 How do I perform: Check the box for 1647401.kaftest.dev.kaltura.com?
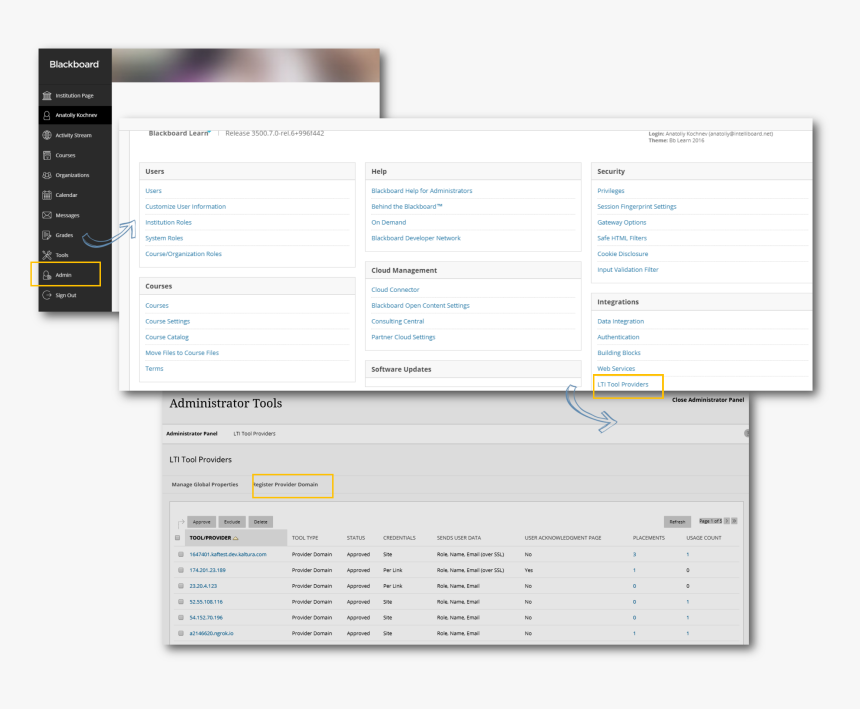(x=181, y=554)
